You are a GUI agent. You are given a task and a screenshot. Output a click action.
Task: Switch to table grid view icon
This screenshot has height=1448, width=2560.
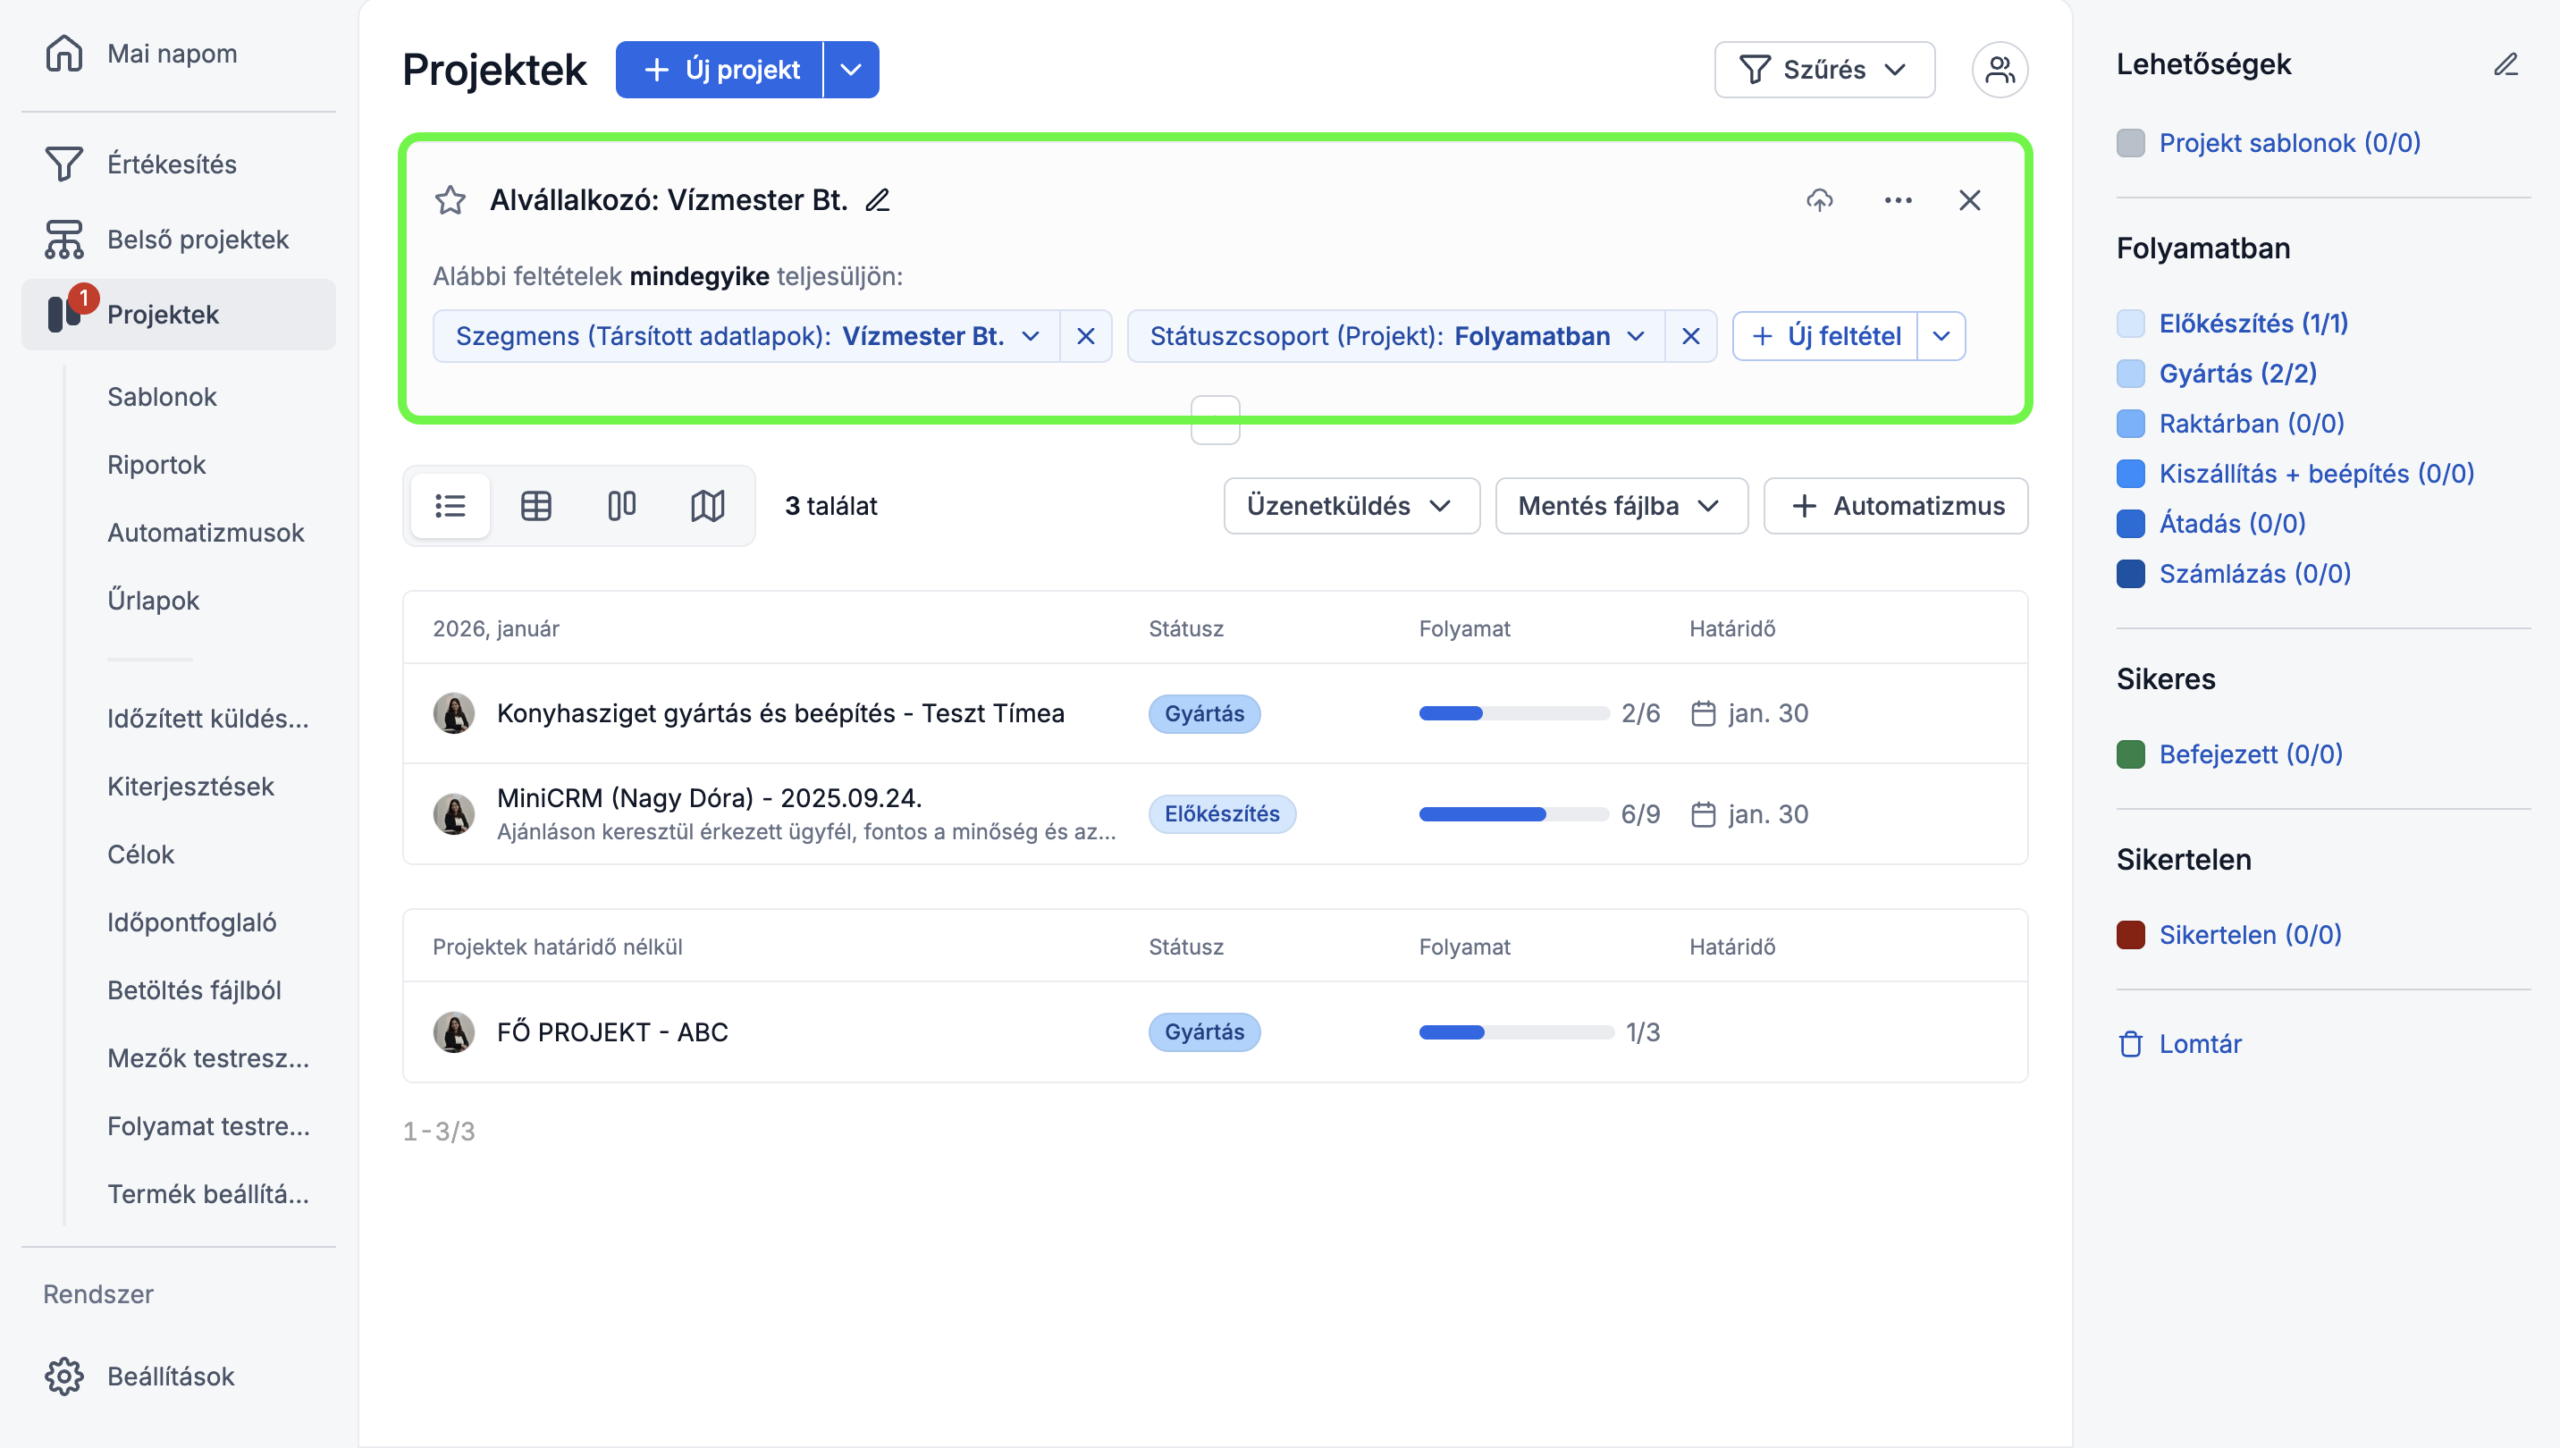[536, 506]
